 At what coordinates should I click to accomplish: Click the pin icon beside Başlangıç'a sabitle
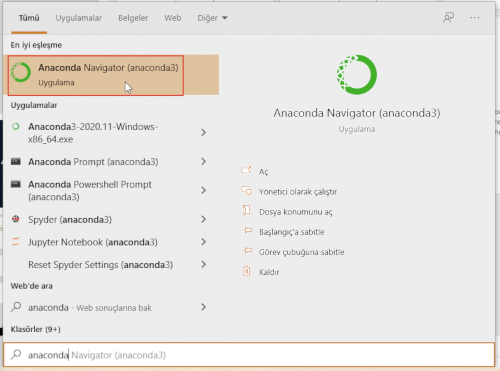(x=247, y=230)
